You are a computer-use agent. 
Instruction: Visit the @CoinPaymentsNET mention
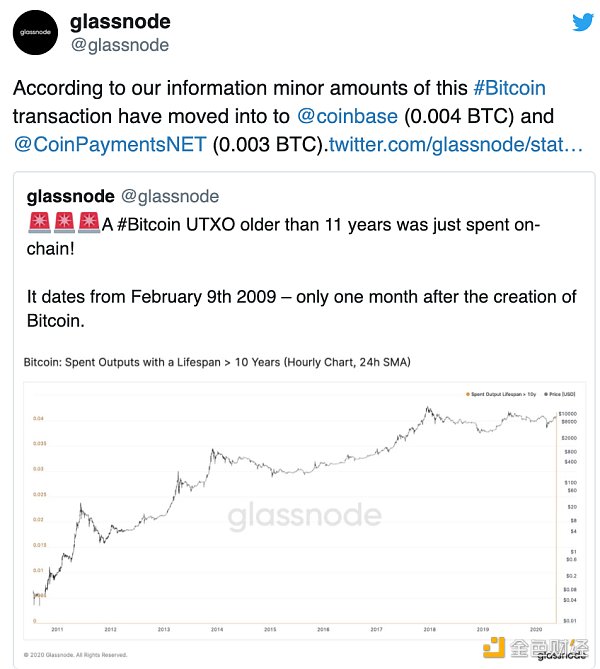tap(110, 144)
